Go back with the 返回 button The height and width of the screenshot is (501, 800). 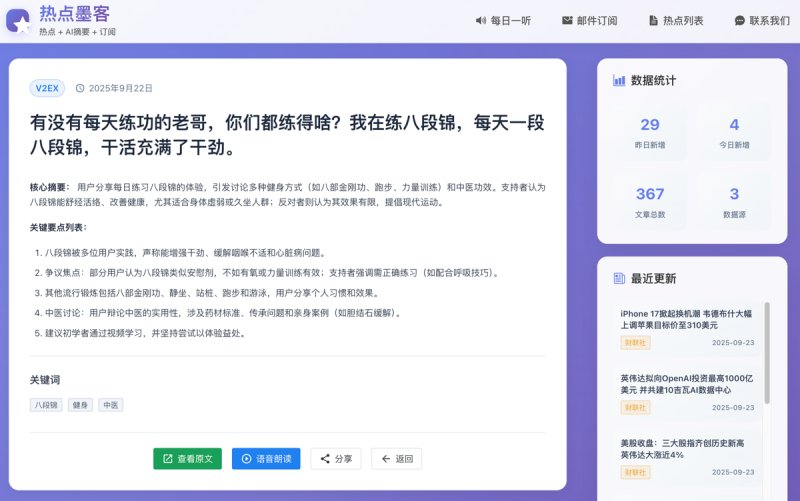tap(396, 459)
